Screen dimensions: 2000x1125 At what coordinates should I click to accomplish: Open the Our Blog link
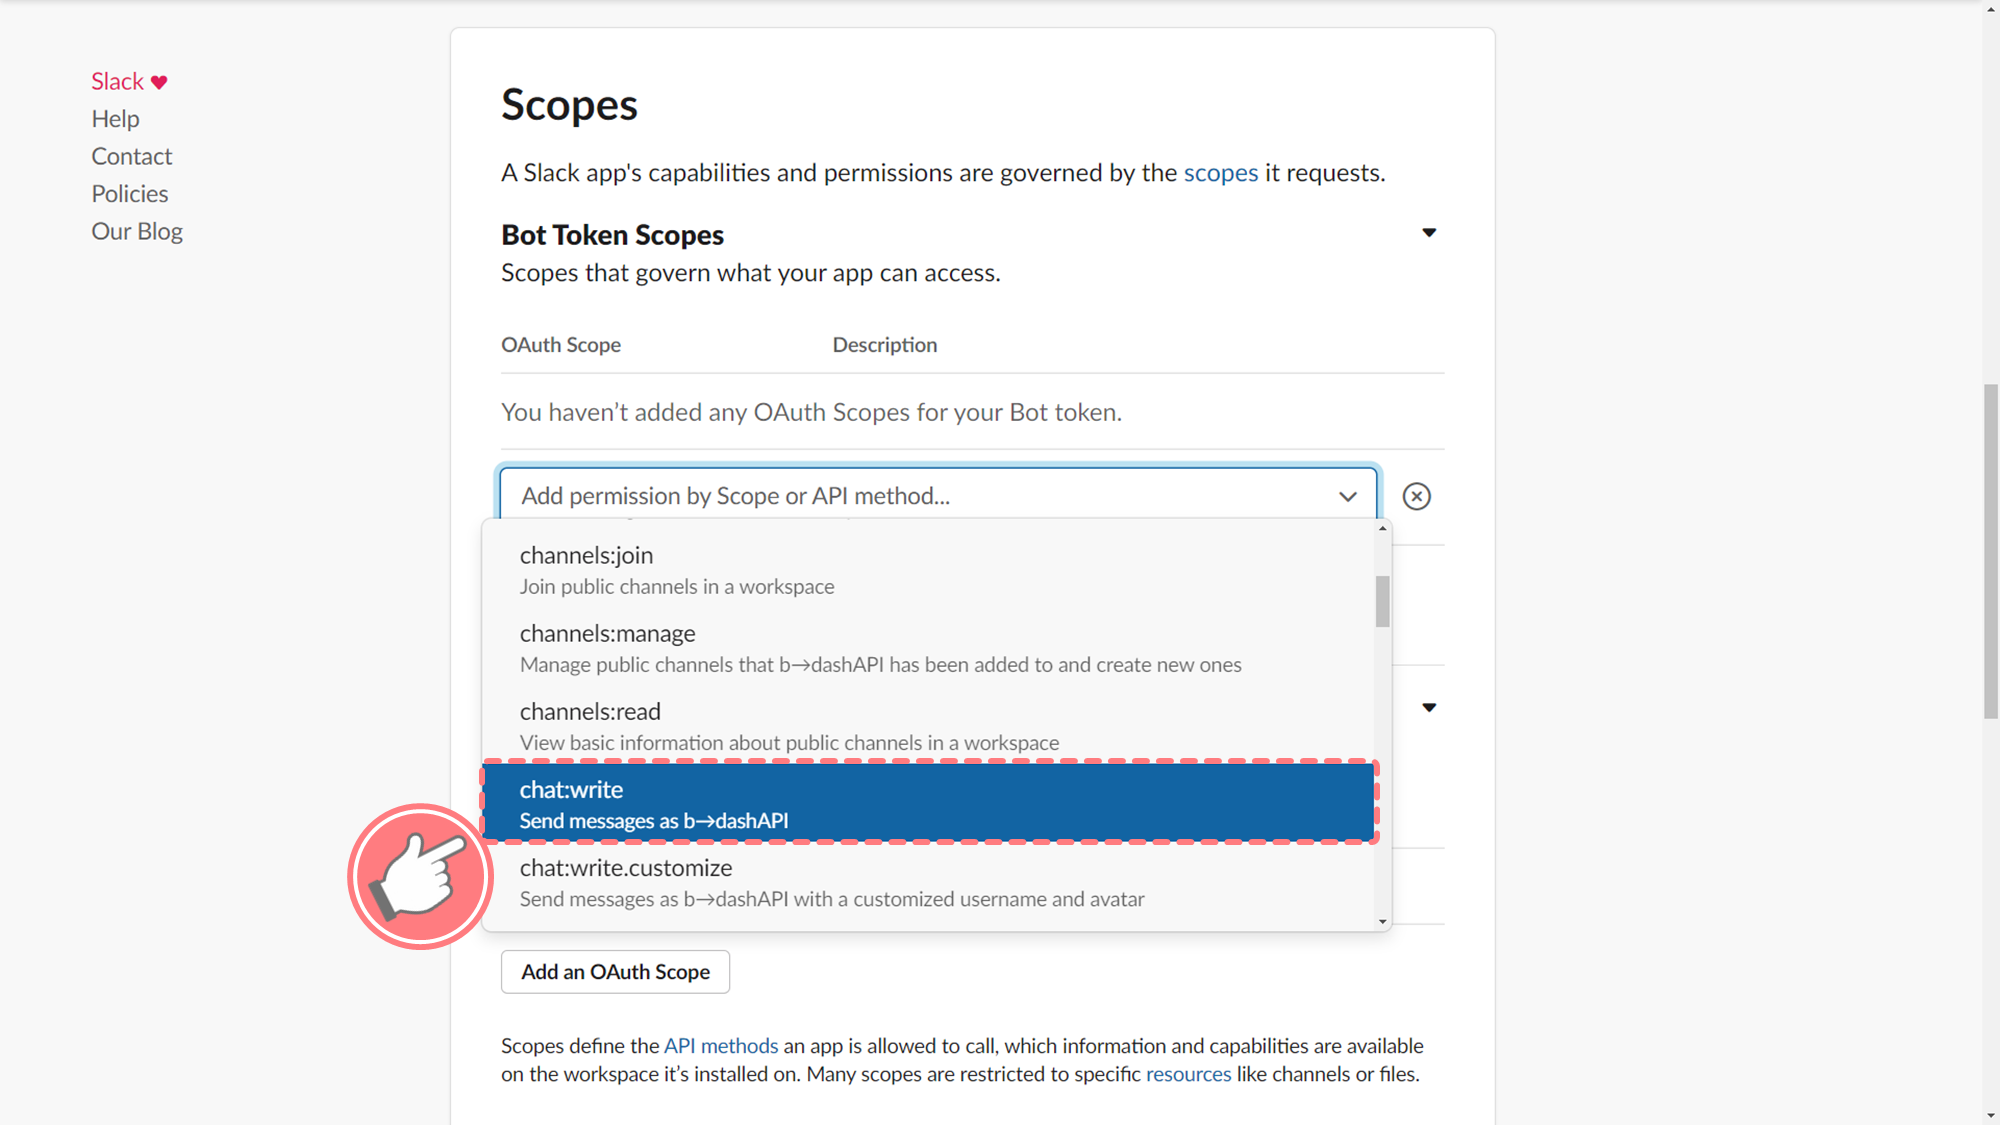pos(137,231)
